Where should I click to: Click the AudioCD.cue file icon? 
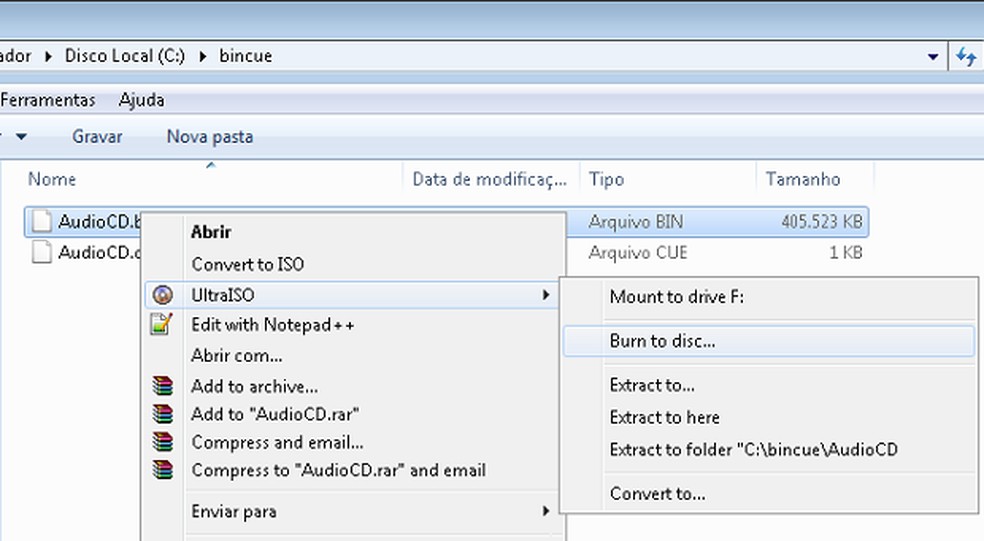[x=41, y=253]
